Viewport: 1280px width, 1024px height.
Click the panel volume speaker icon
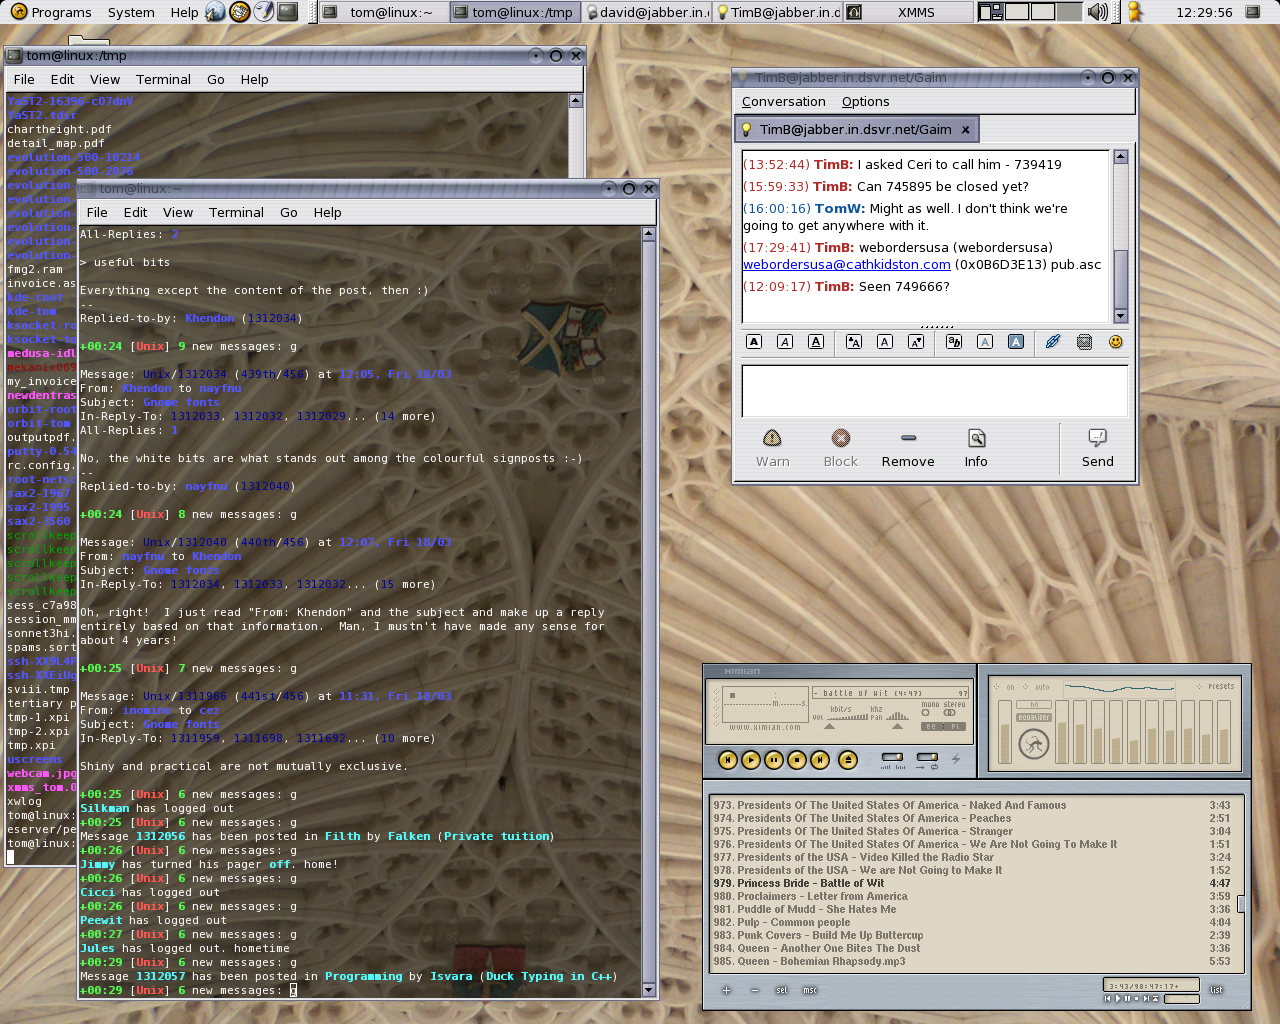(1097, 12)
